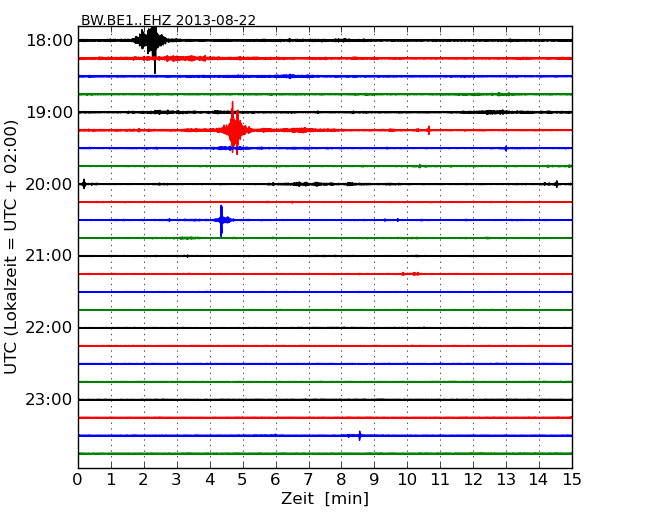
Task: Select the large red seismic burst below the 19:00 trace
Action: [234, 129]
